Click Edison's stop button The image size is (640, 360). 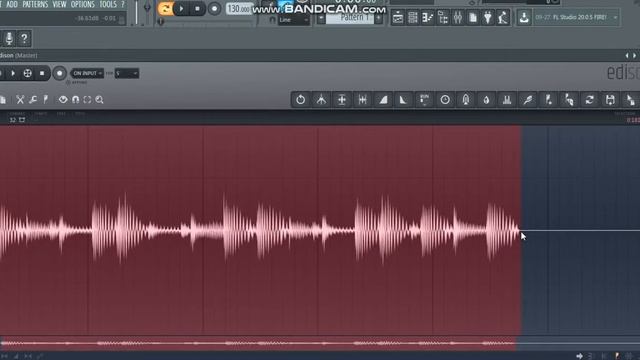pyautogui.click(x=42, y=73)
